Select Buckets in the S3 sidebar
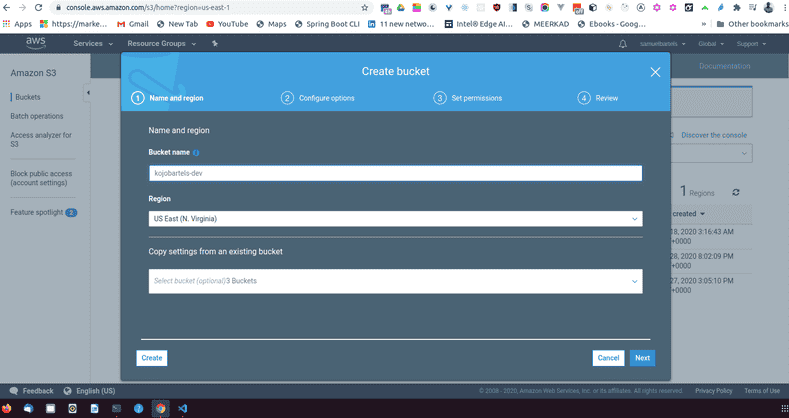 [x=28, y=97]
